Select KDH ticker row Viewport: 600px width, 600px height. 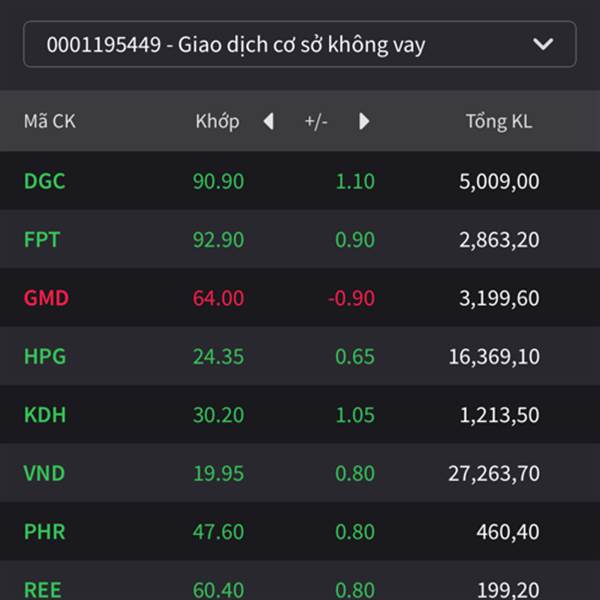click(300, 414)
